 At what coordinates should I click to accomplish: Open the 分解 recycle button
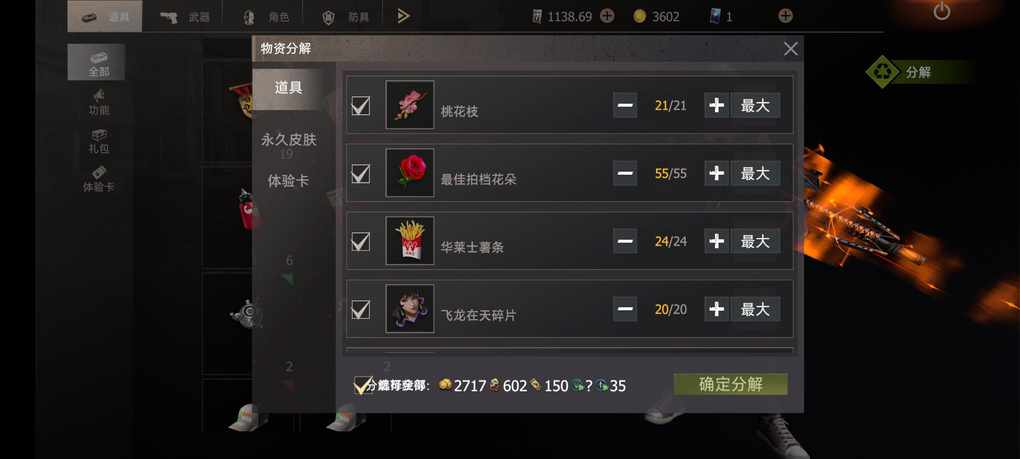(x=917, y=72)
